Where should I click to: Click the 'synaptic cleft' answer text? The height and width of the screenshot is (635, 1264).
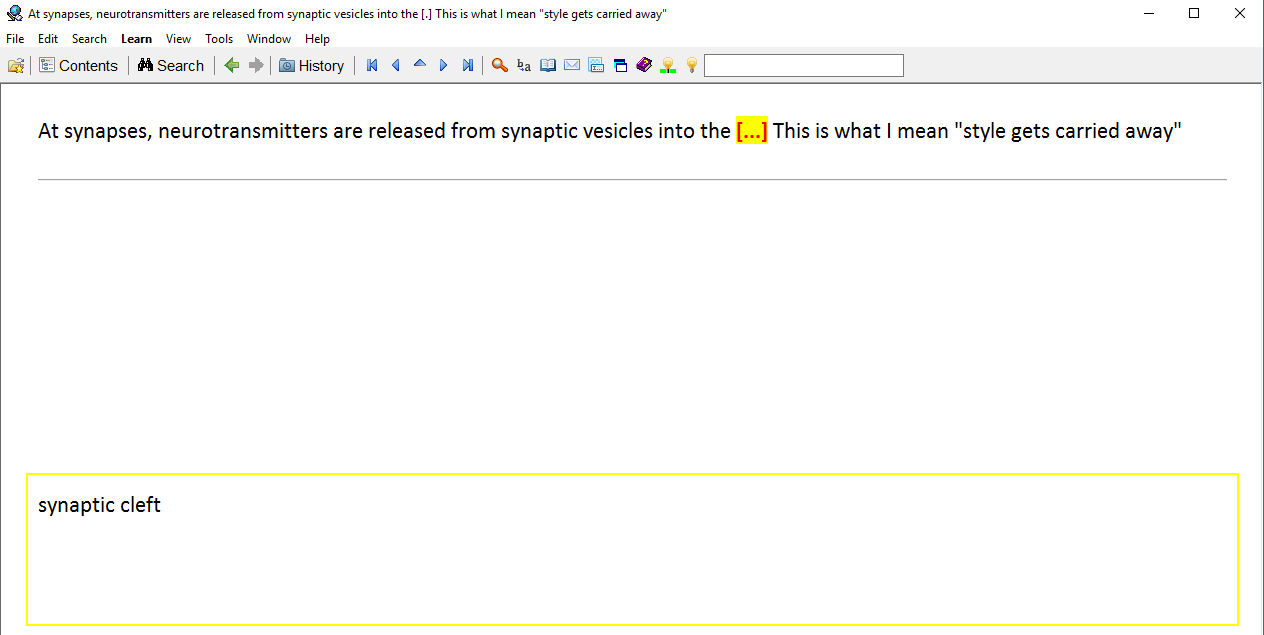[99, 505]
